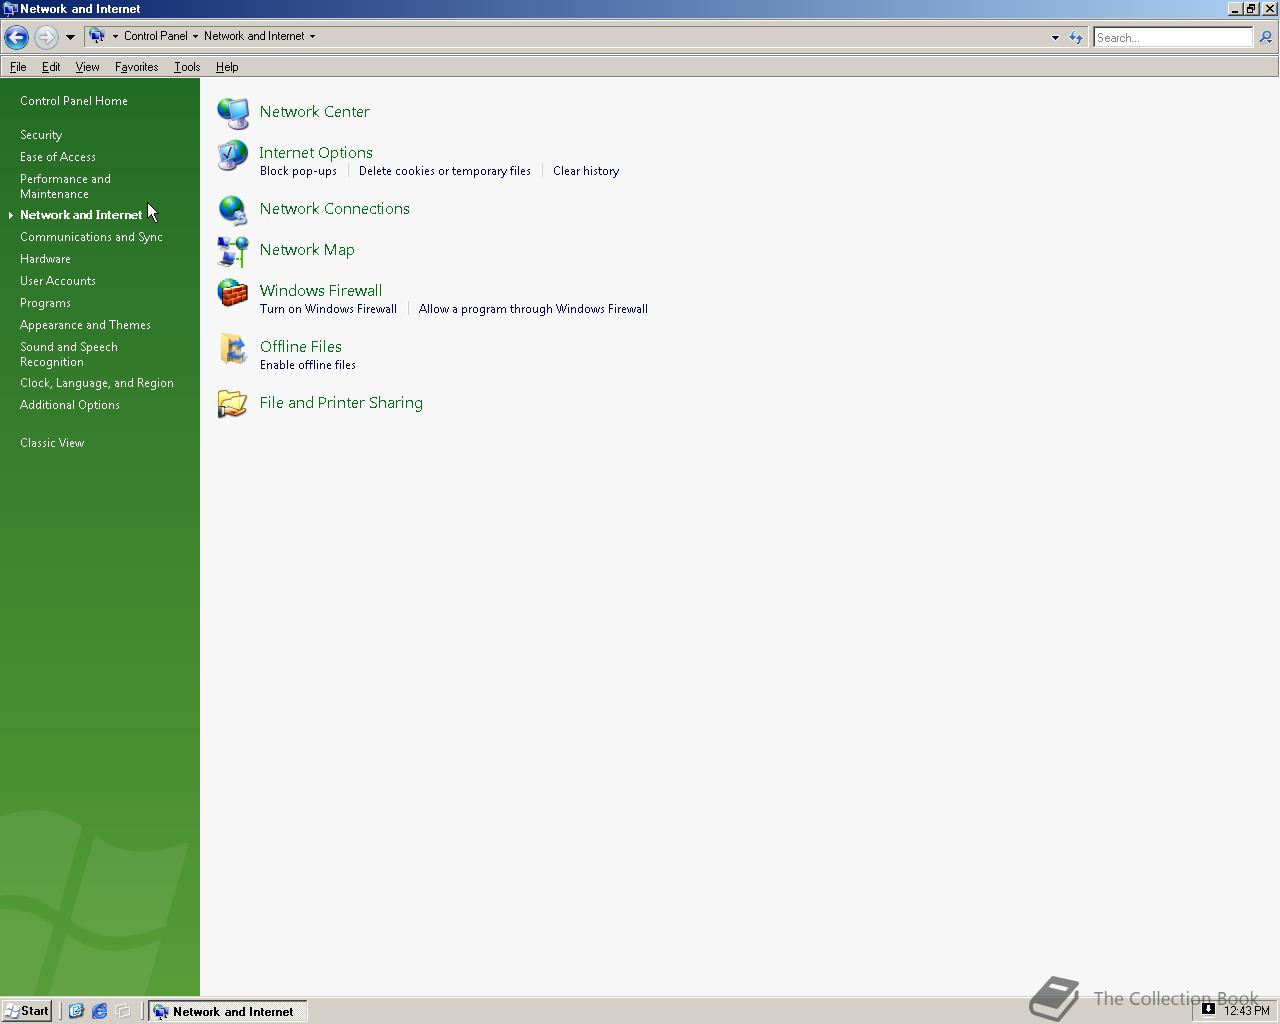Click the Clear history link
This screenshot has width=1280, height=1024.
point(586,171)
